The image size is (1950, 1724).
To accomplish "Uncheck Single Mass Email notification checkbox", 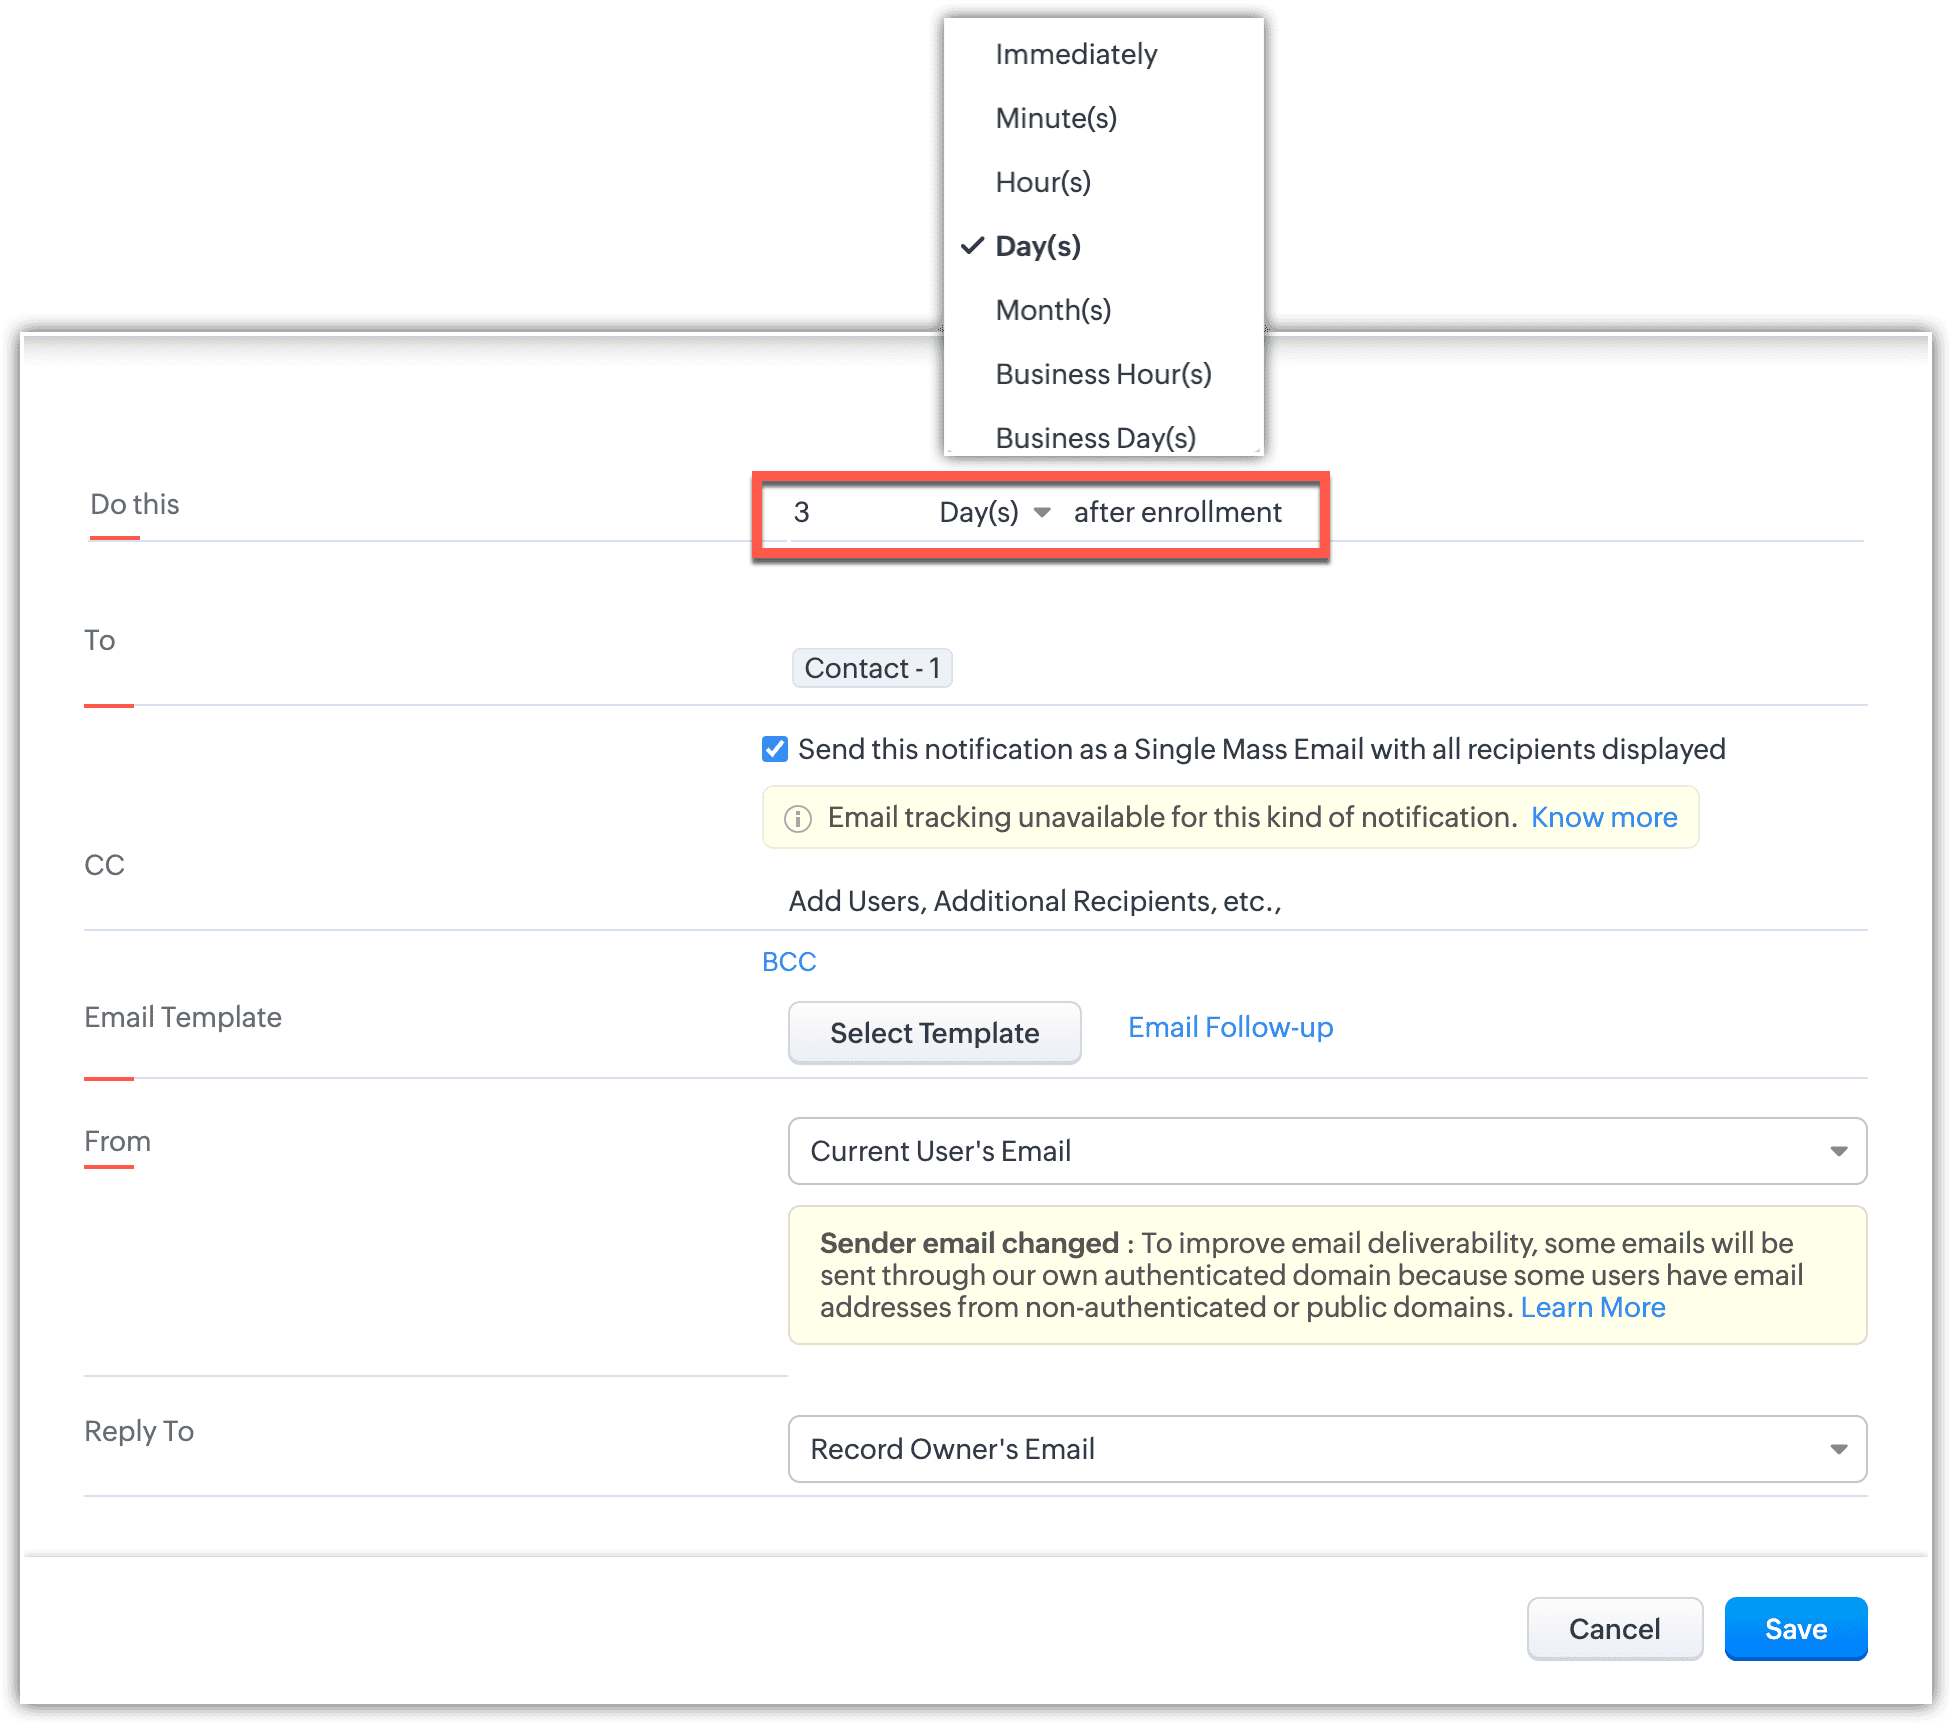I will coord(775,749).
